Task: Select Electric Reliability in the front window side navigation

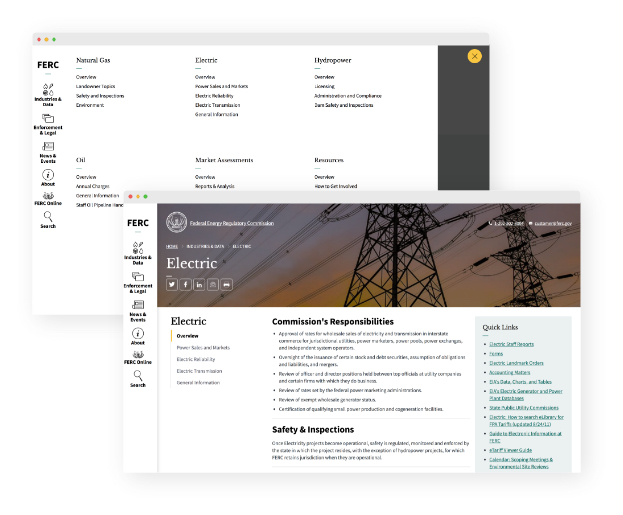Action: 195,359
